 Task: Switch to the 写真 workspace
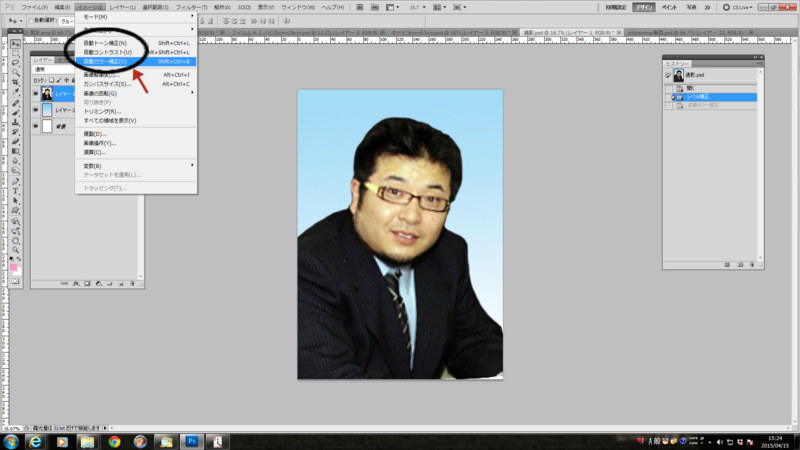pos(691,7)
